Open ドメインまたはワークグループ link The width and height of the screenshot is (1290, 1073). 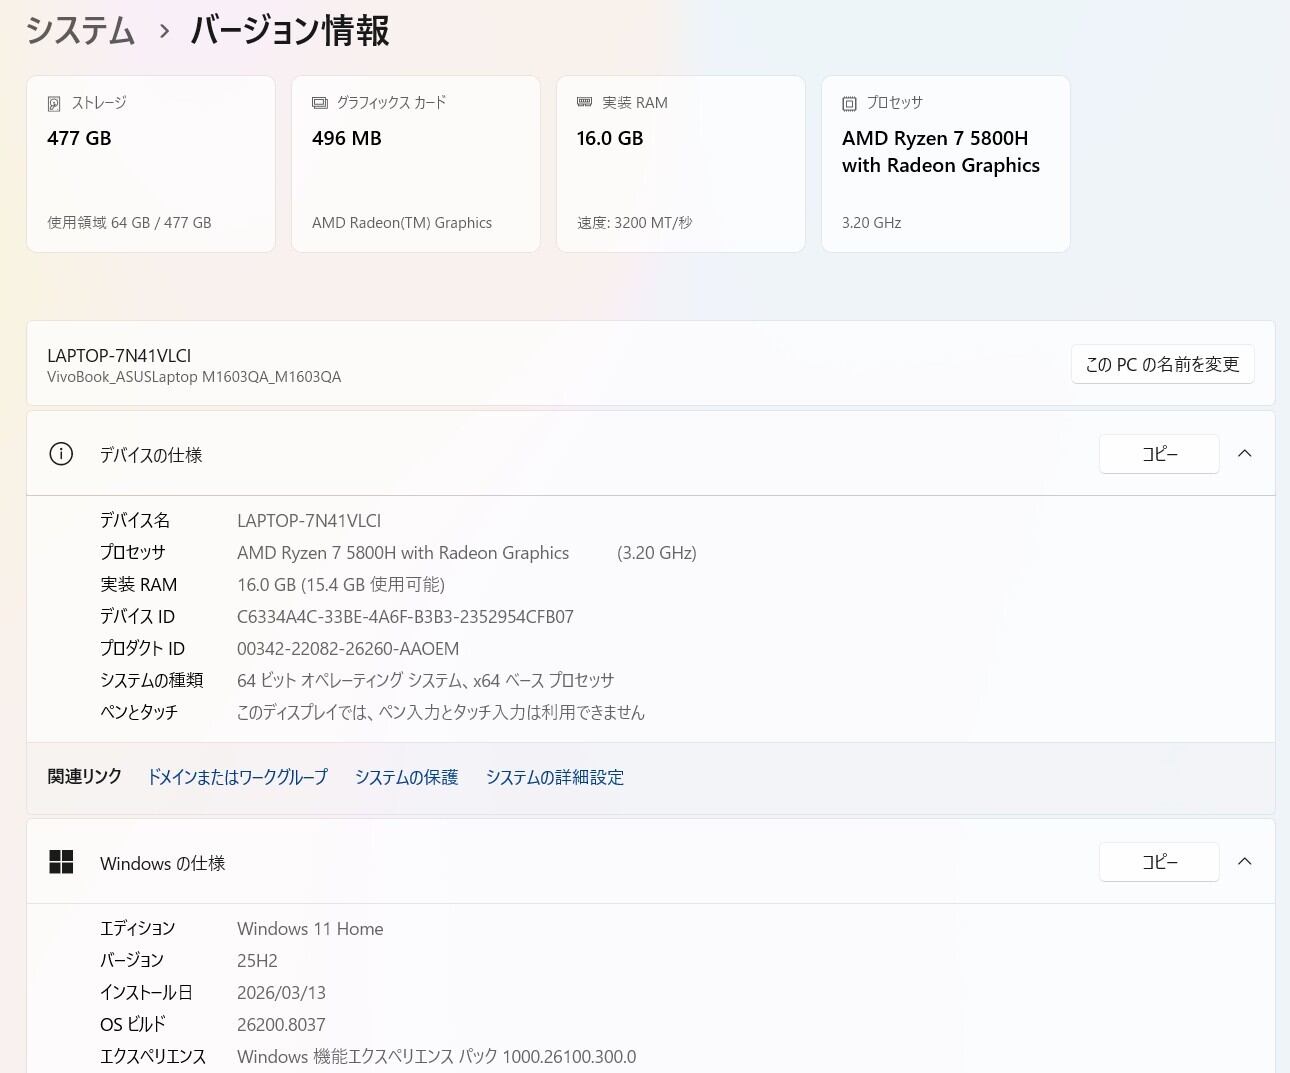(x=237, y=777)
